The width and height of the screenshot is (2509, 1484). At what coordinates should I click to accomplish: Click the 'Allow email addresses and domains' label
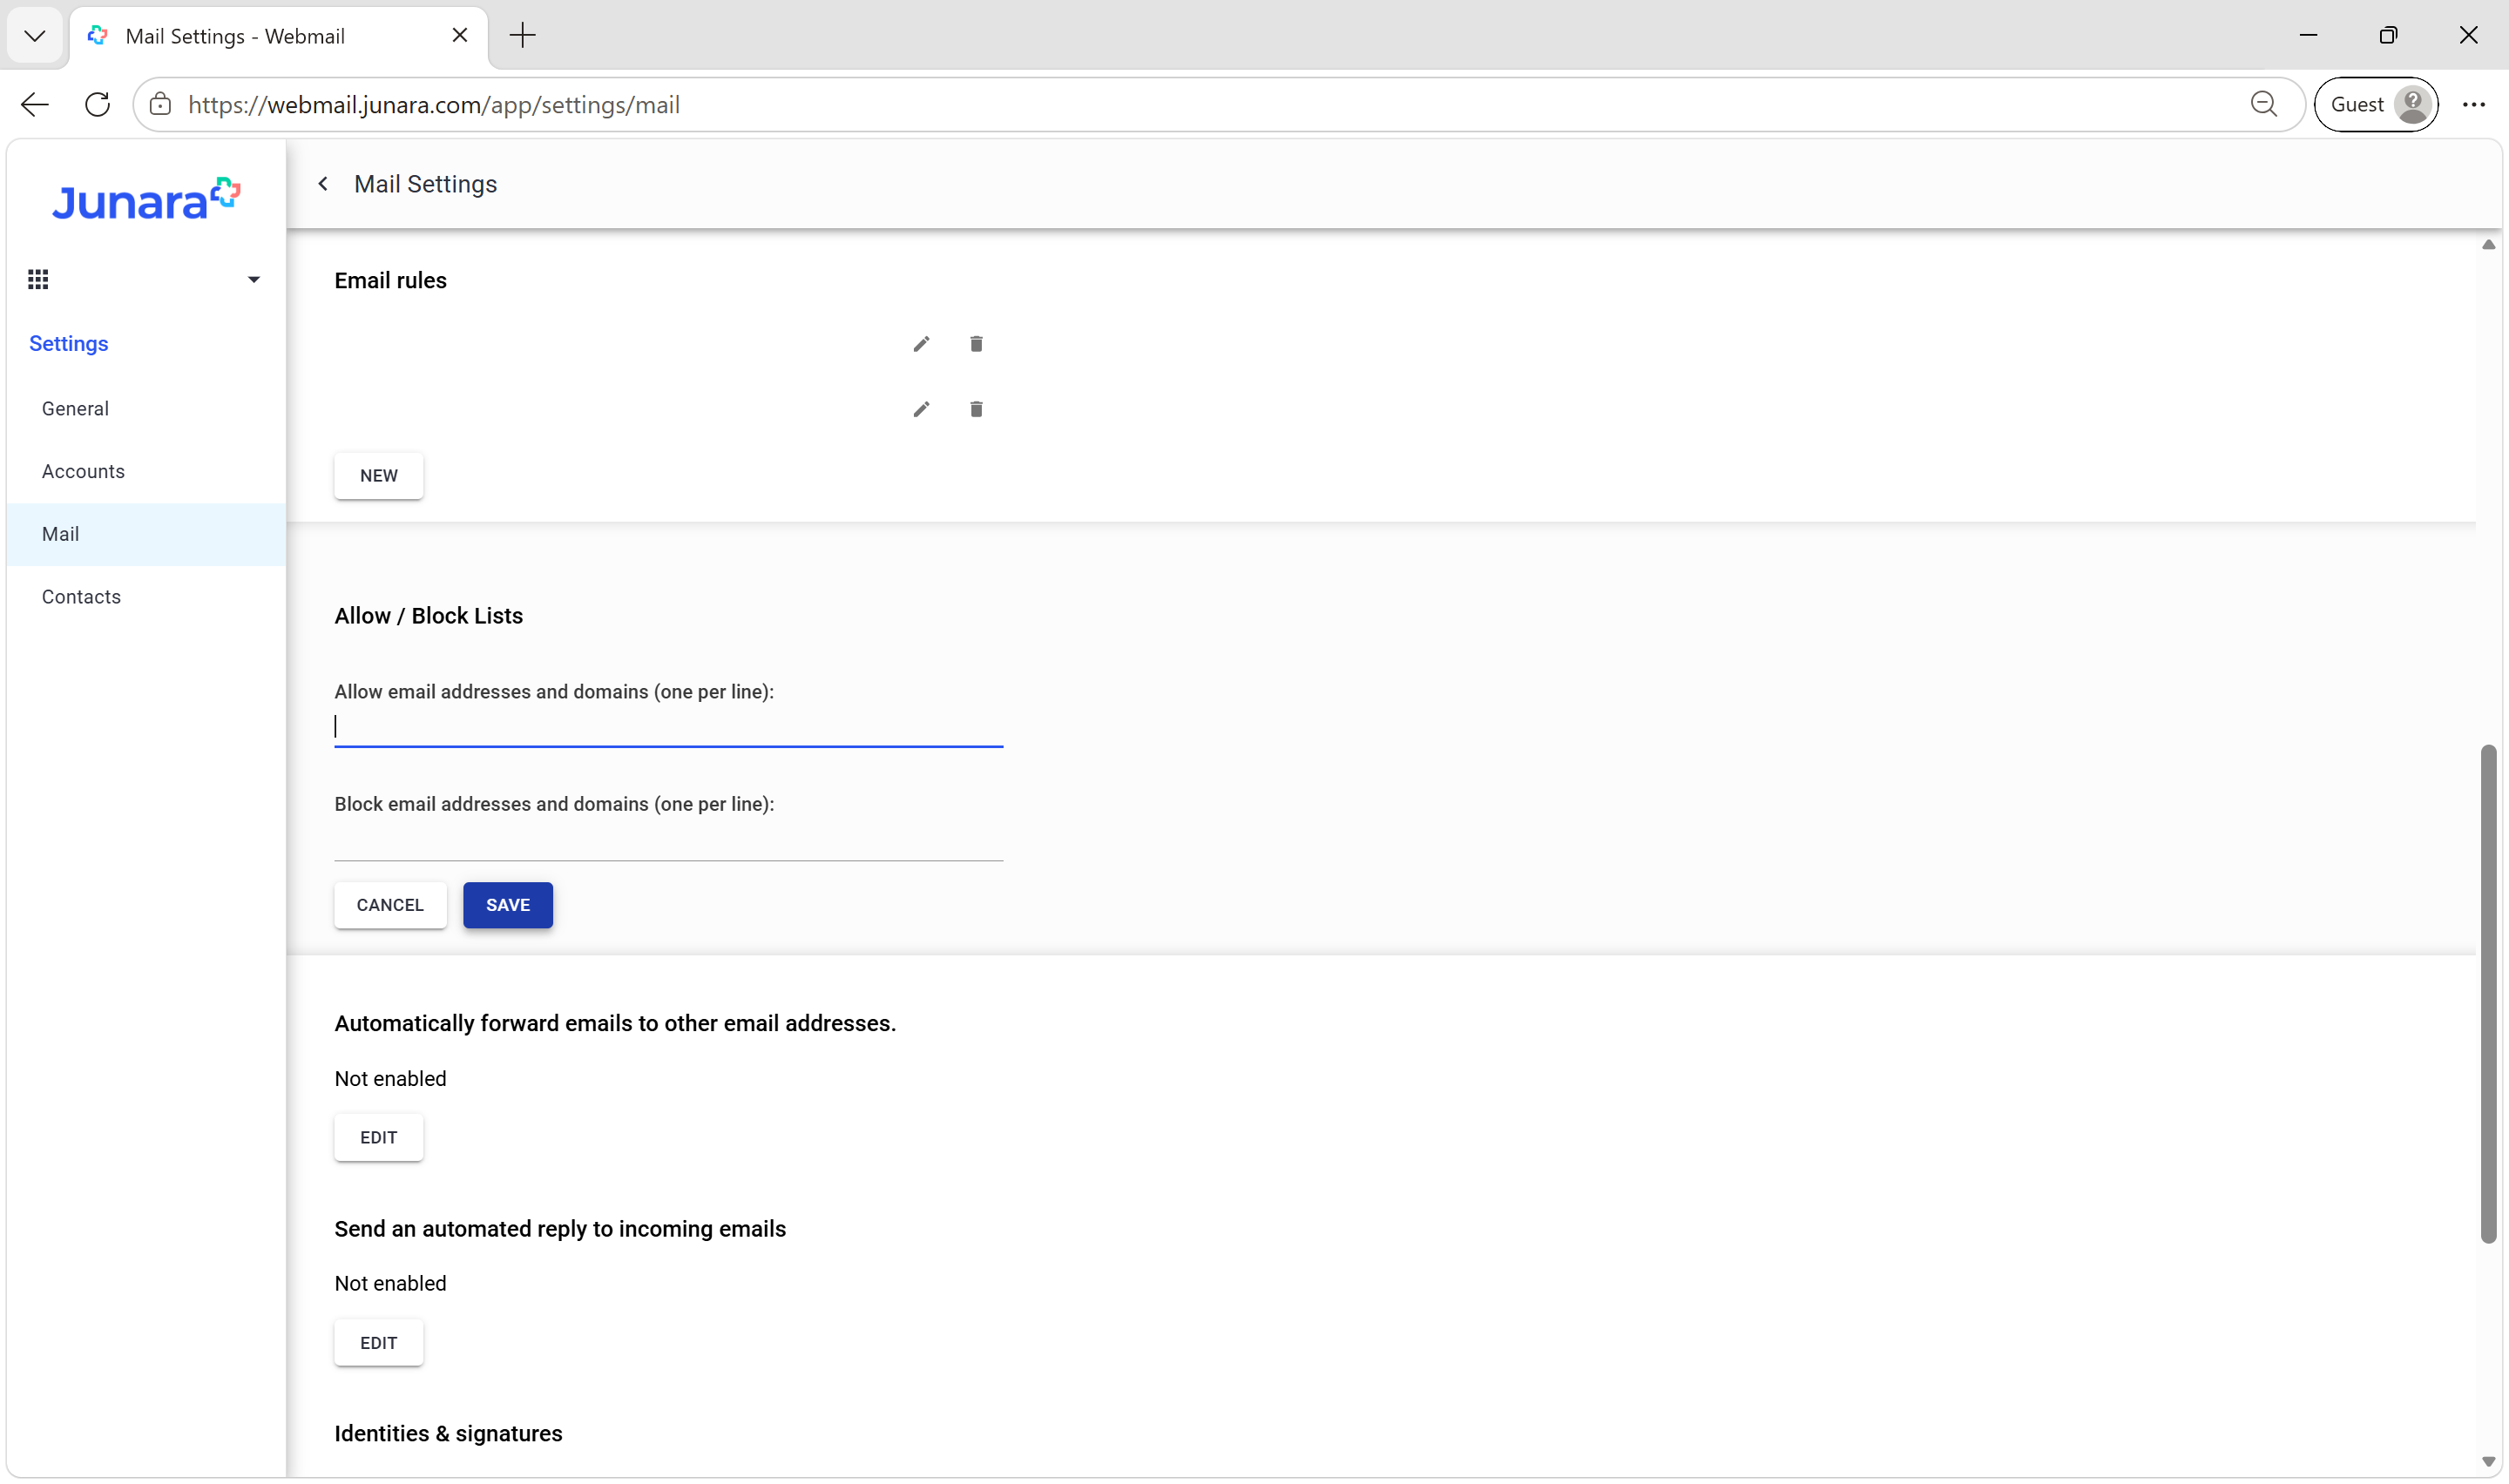554,692
